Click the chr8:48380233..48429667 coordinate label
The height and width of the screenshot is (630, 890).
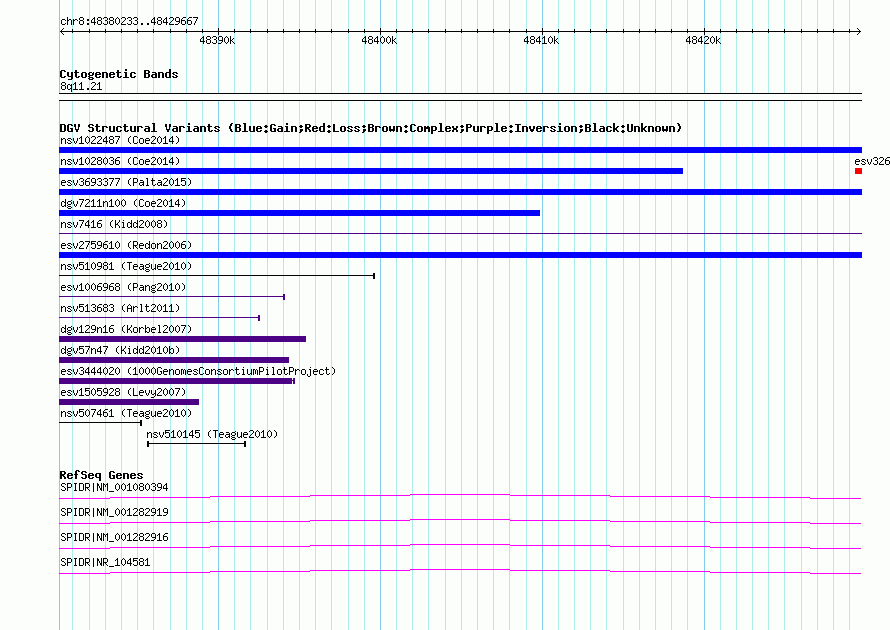[x=129, y=22]
